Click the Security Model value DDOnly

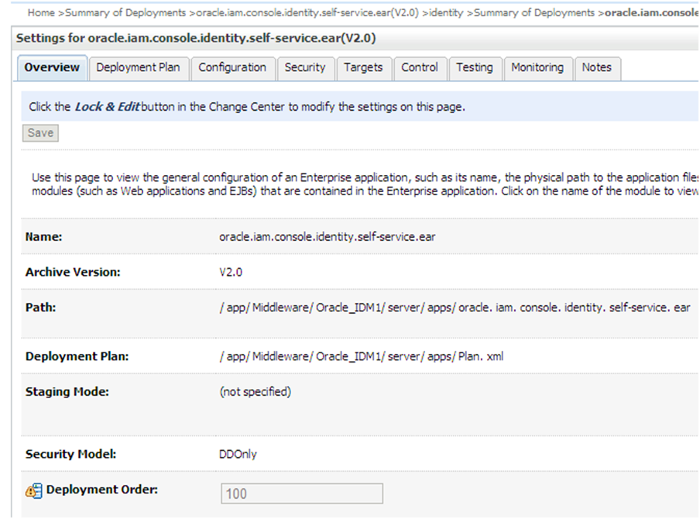238,454
